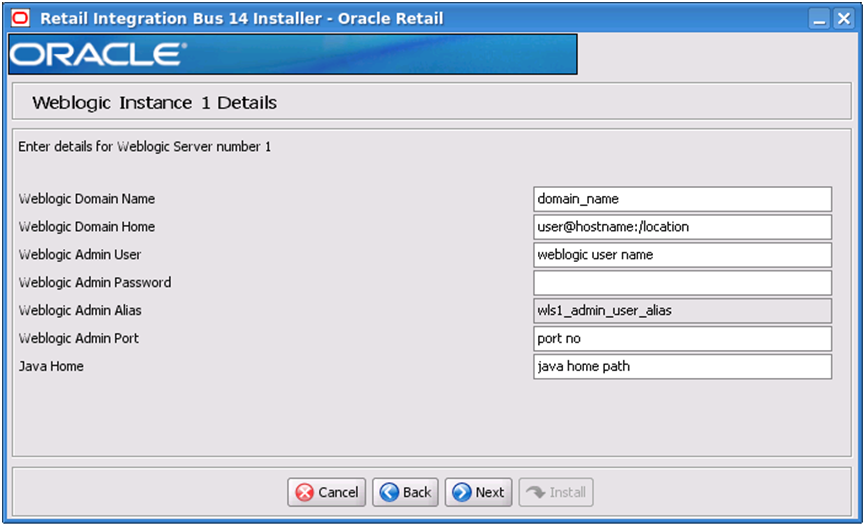Click the 'Weblogic Domain Home' label

[87, 227]
